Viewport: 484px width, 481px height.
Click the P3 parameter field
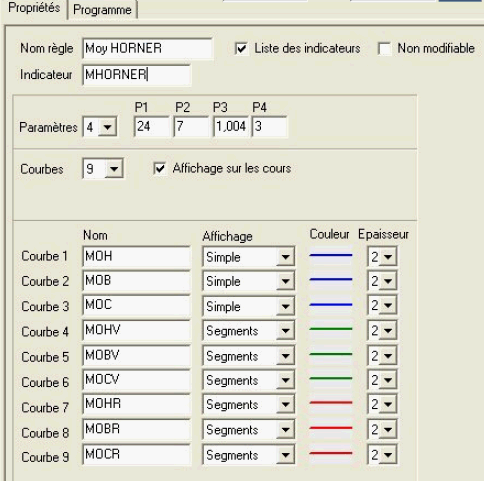pyautogui.click(x=231, y=127)
